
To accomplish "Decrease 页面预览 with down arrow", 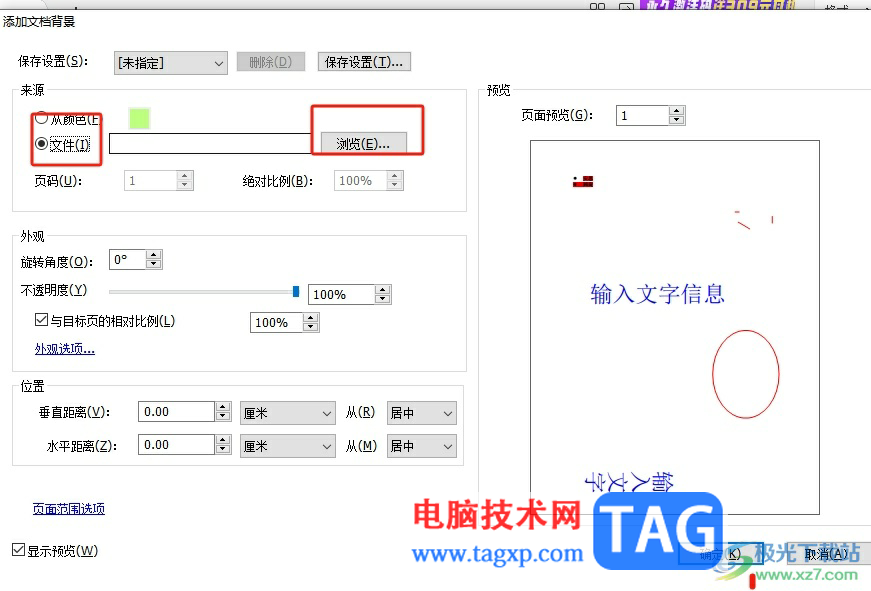I will coord(677,121).
